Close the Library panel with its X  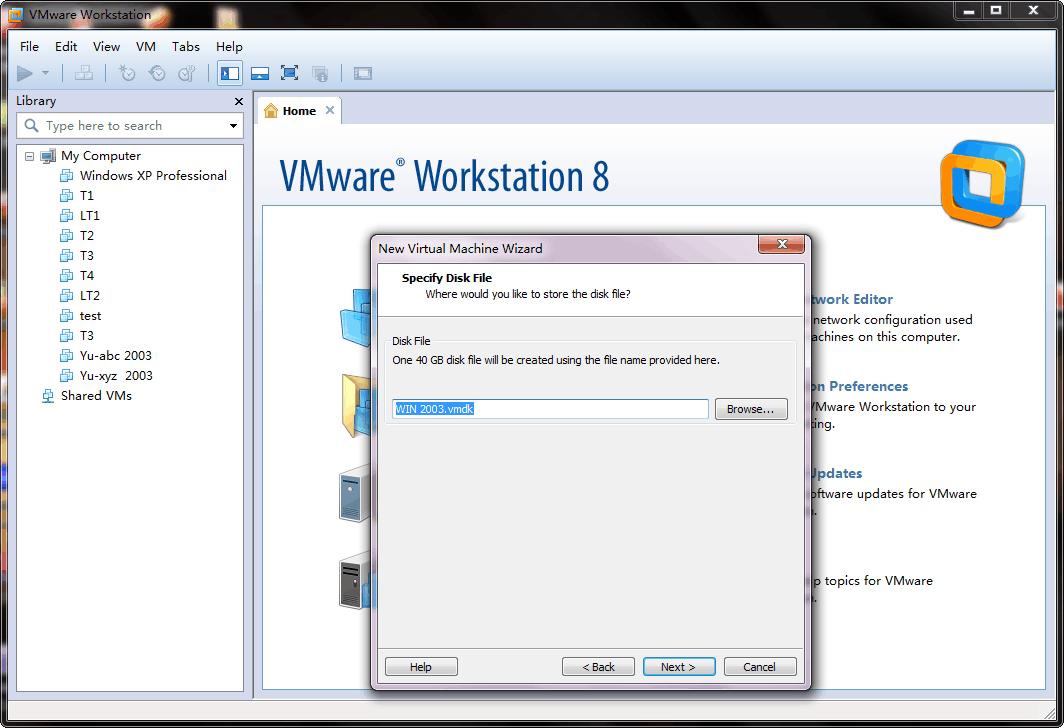(x=238, y=101)
